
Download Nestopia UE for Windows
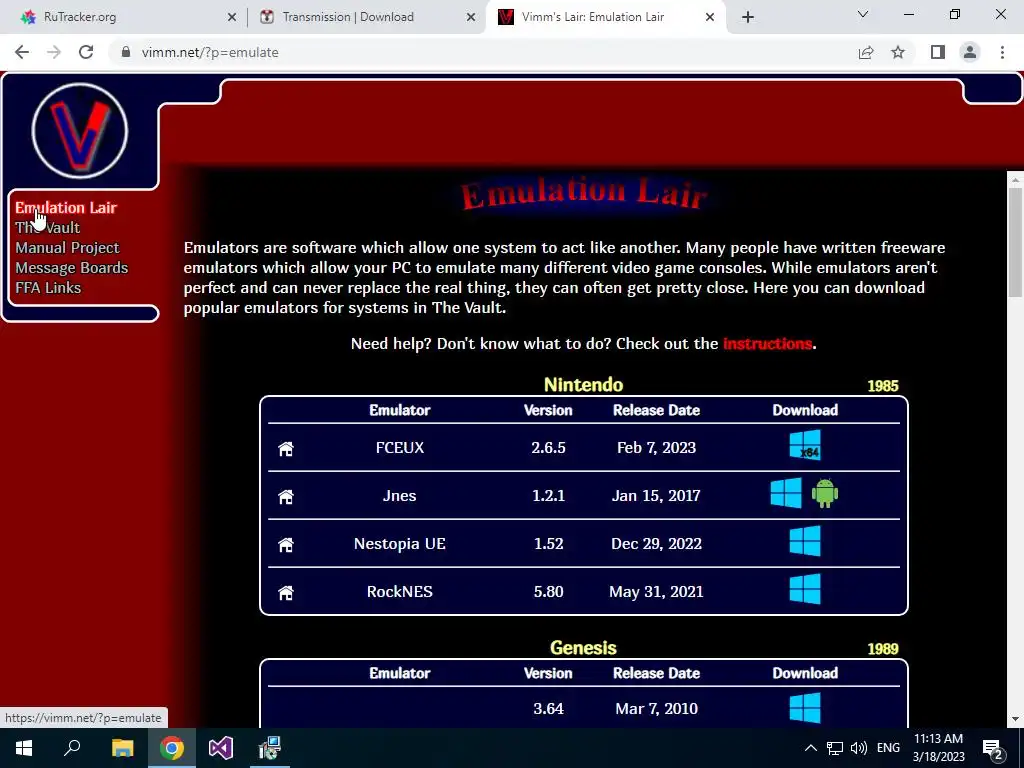(x=805, y=541)
